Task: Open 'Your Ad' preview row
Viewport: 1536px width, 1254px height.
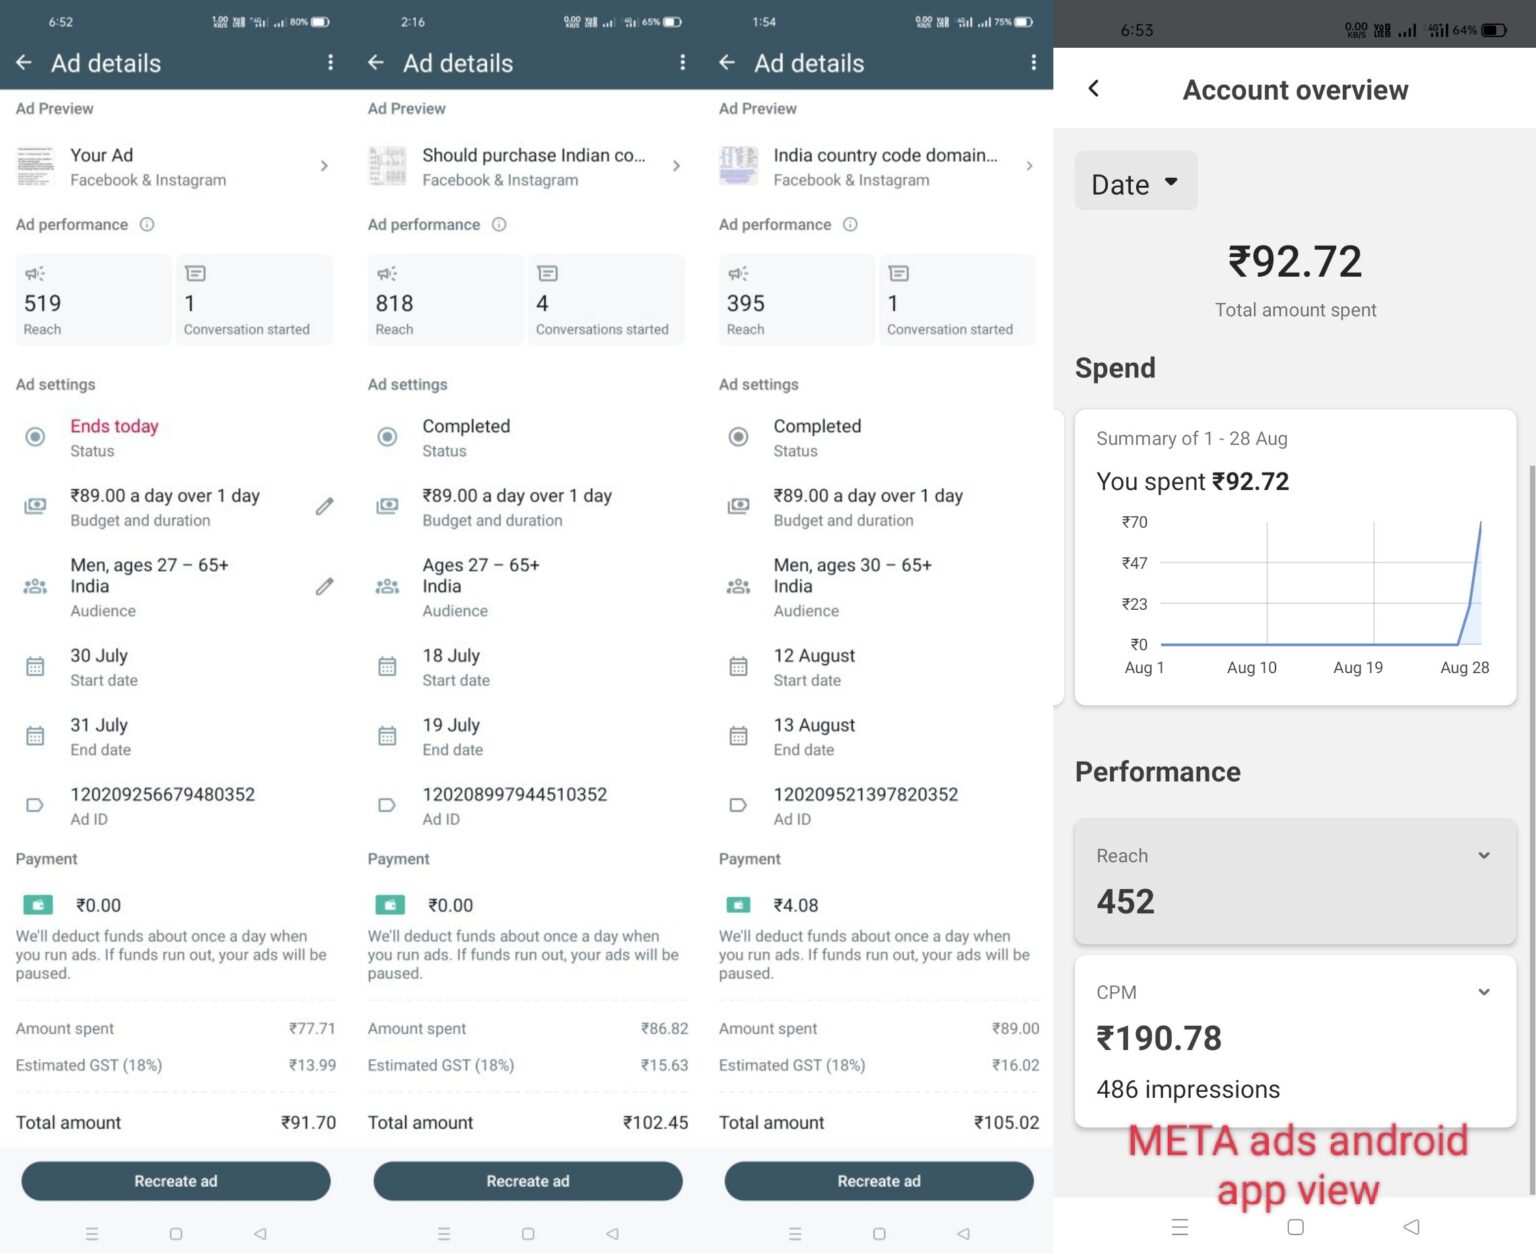Action: coord(173,166)
